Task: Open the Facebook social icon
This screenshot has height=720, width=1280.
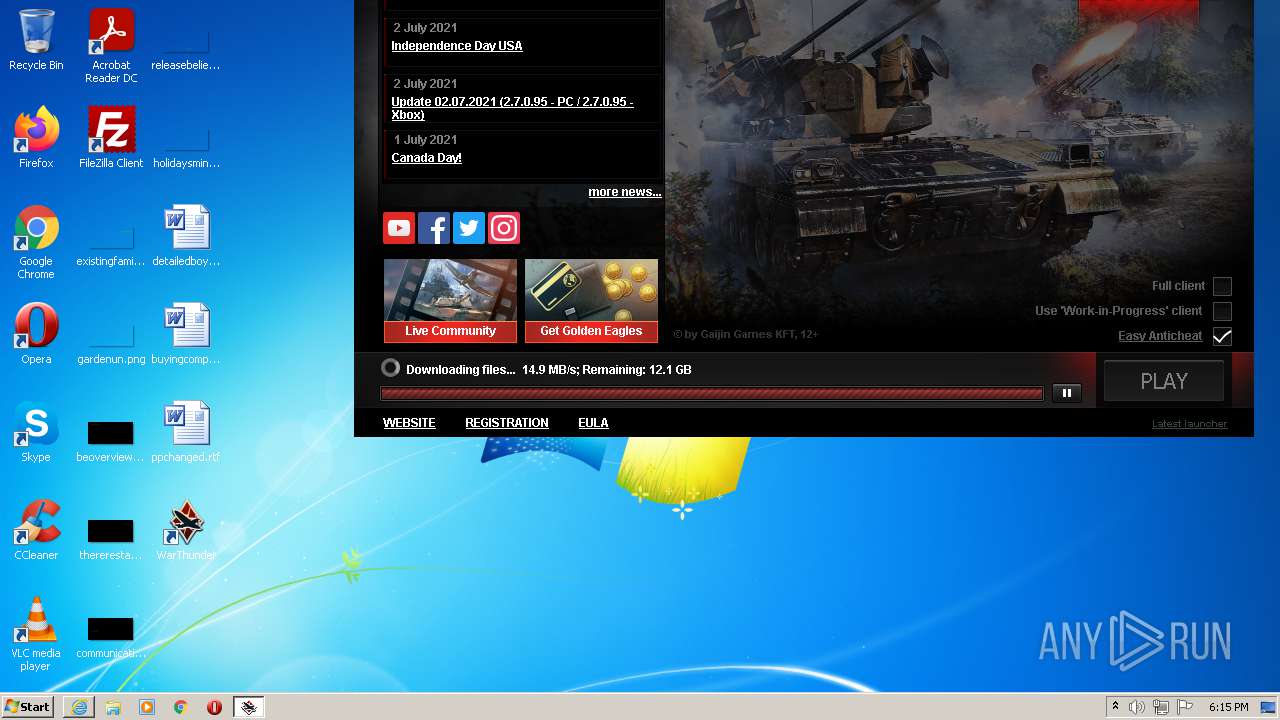Action: pyautogui.click(x=434, y=228)
